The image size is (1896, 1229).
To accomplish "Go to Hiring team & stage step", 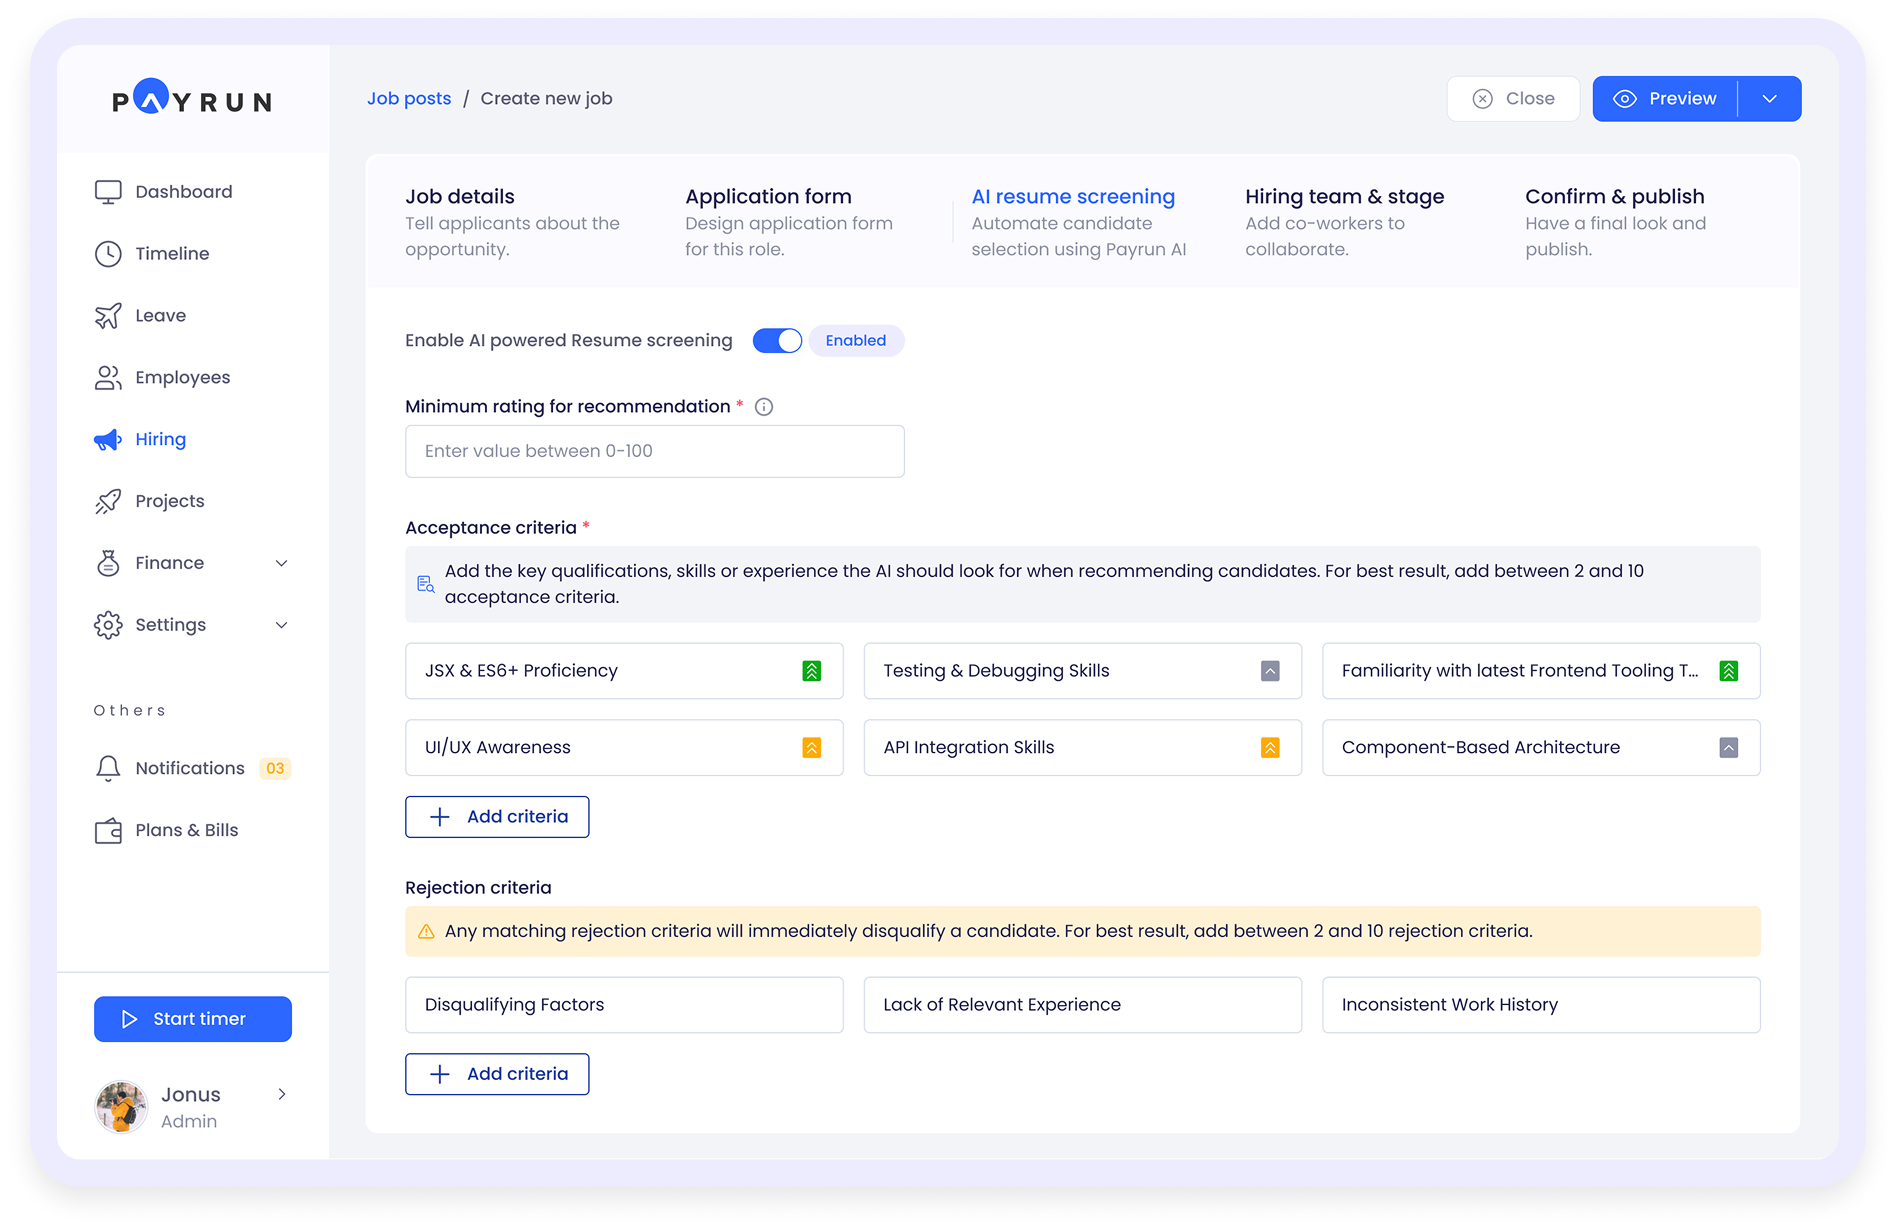I will [1344, 197].
